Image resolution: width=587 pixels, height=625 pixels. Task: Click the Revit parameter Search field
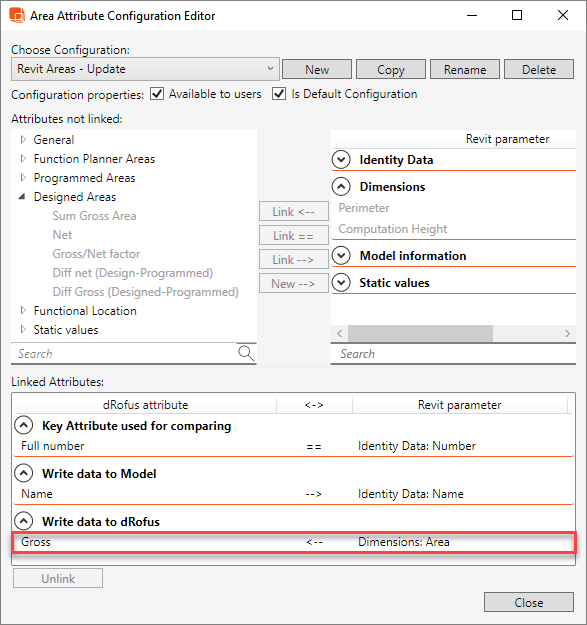(453, 354)
